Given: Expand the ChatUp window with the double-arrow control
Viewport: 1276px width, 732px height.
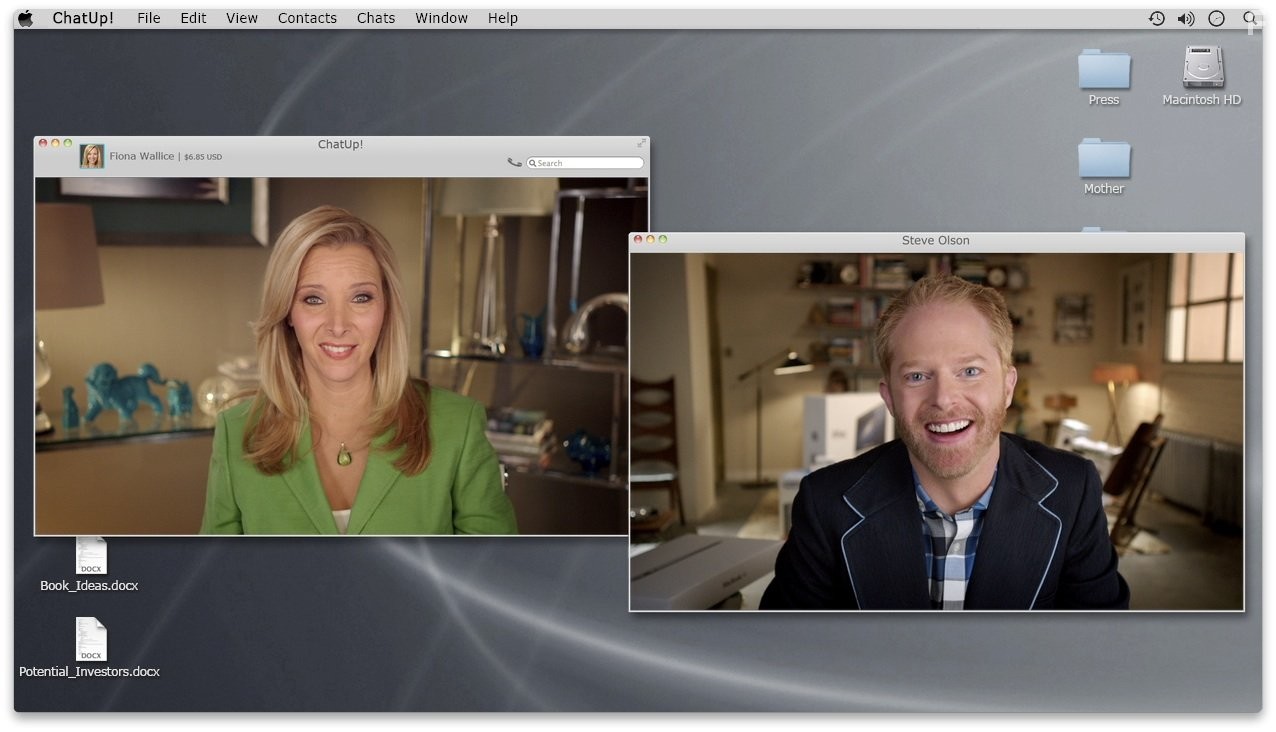Looking at the screenshot, I should point(641,143).
